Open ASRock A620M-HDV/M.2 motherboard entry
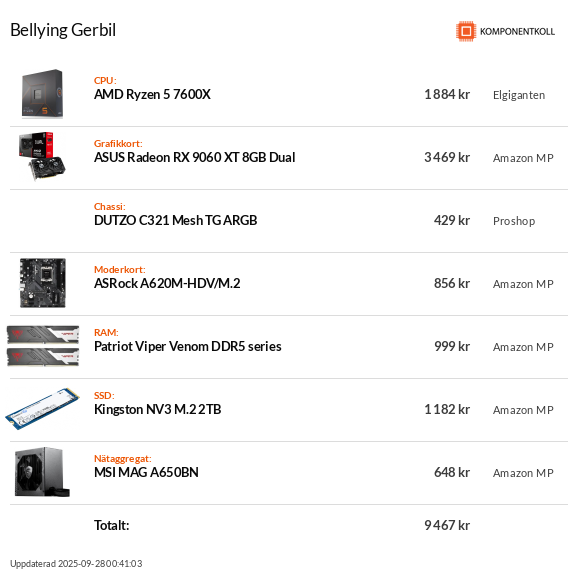Viewport: 577px width, 577px height. 167,283
